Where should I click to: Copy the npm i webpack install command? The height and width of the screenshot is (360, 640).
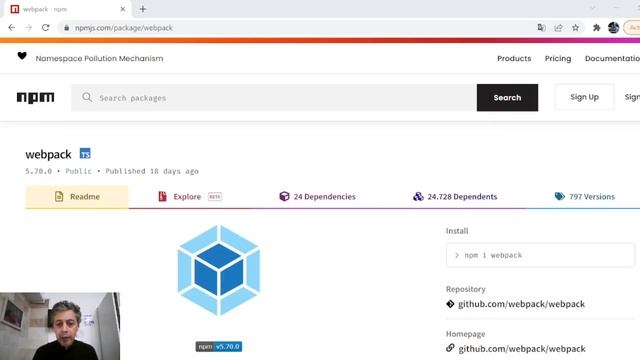pyautogui.click(x=540, y=255)
